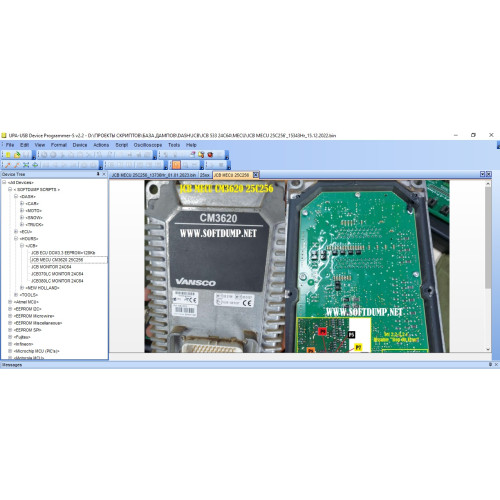Expand the EEPROM Microwire tree node
The height and width of the screenshot is (500, 500).
10,316
